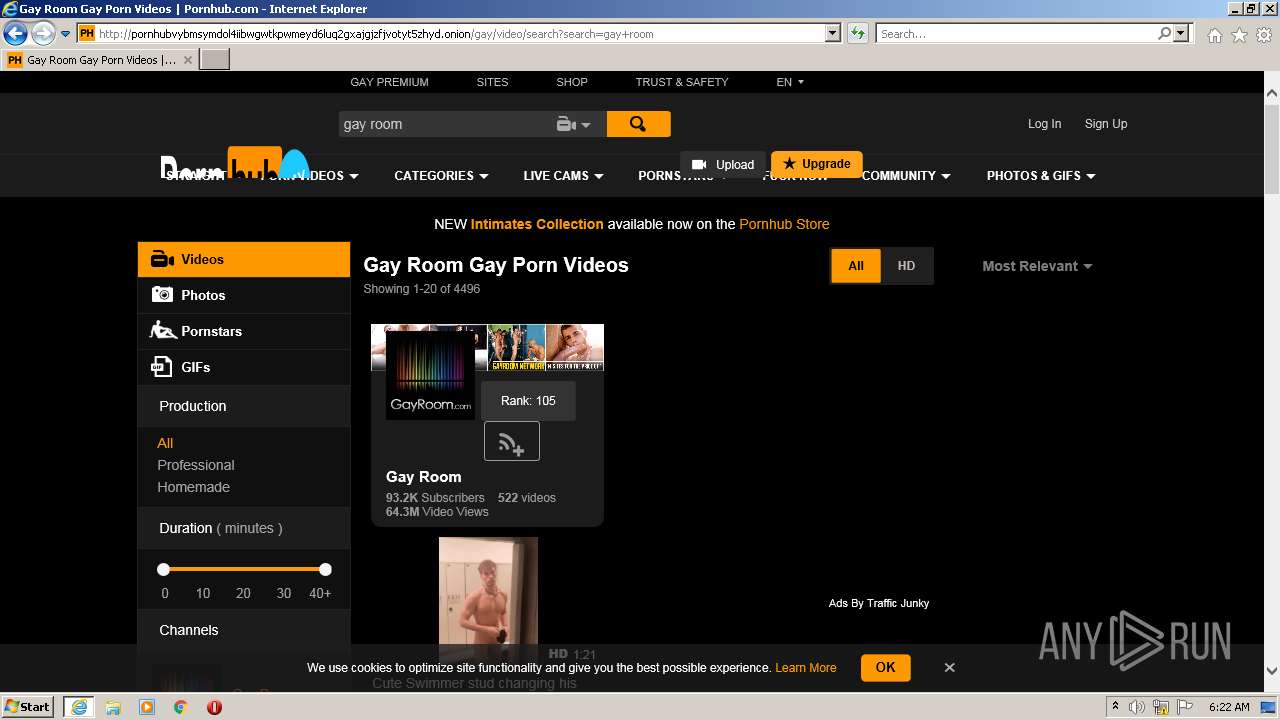Open the Intimates Collection link
The height and width of the screenshot is (720, 1280).
[537, 224]
